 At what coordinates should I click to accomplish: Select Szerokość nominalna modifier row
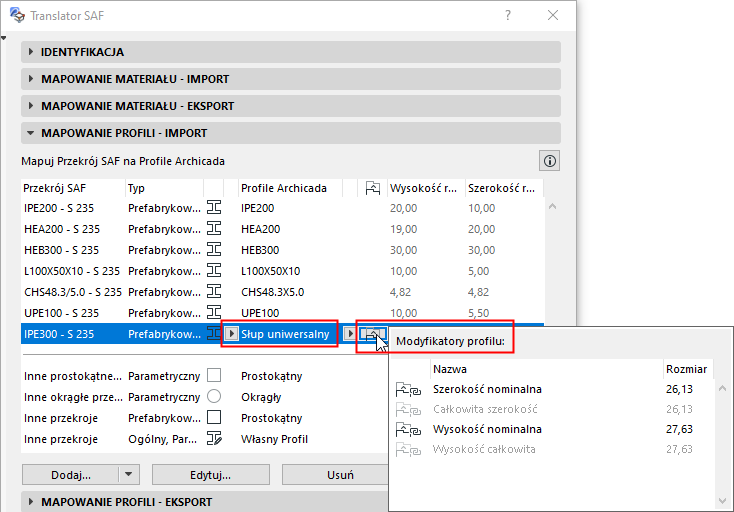(553, 389)
